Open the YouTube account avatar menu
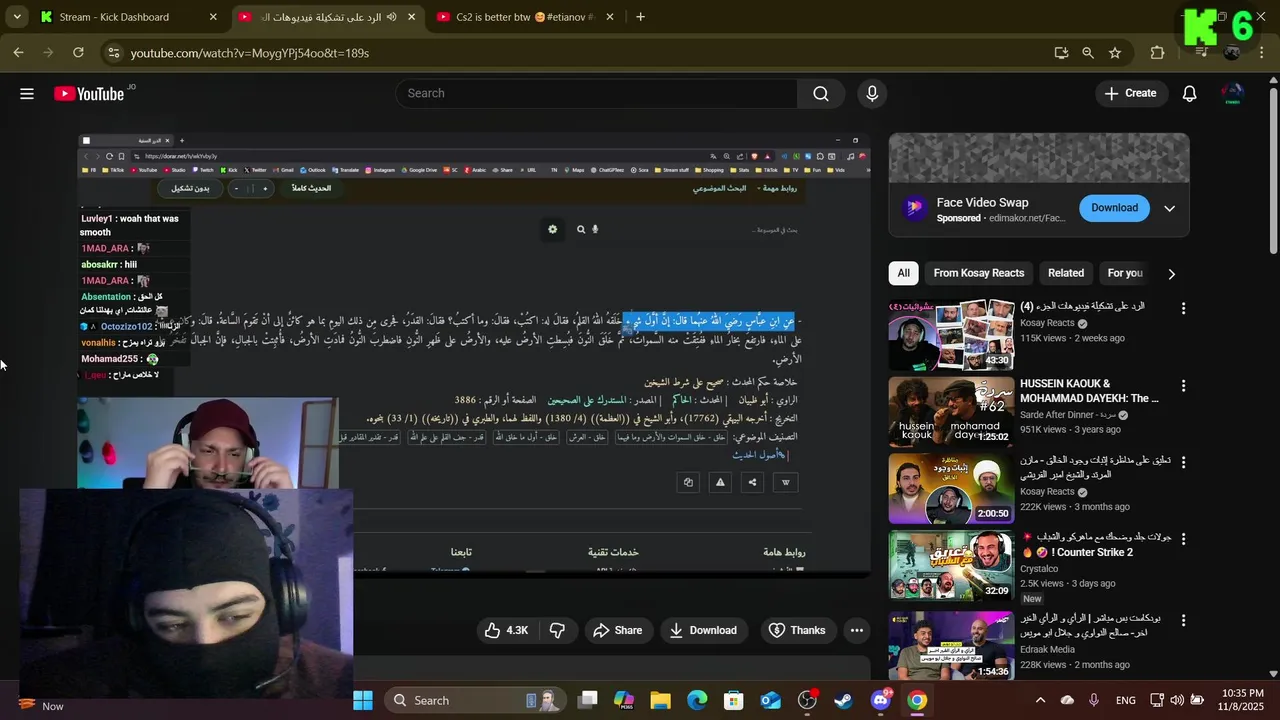1280x720 pixels. pos(1232,93)
